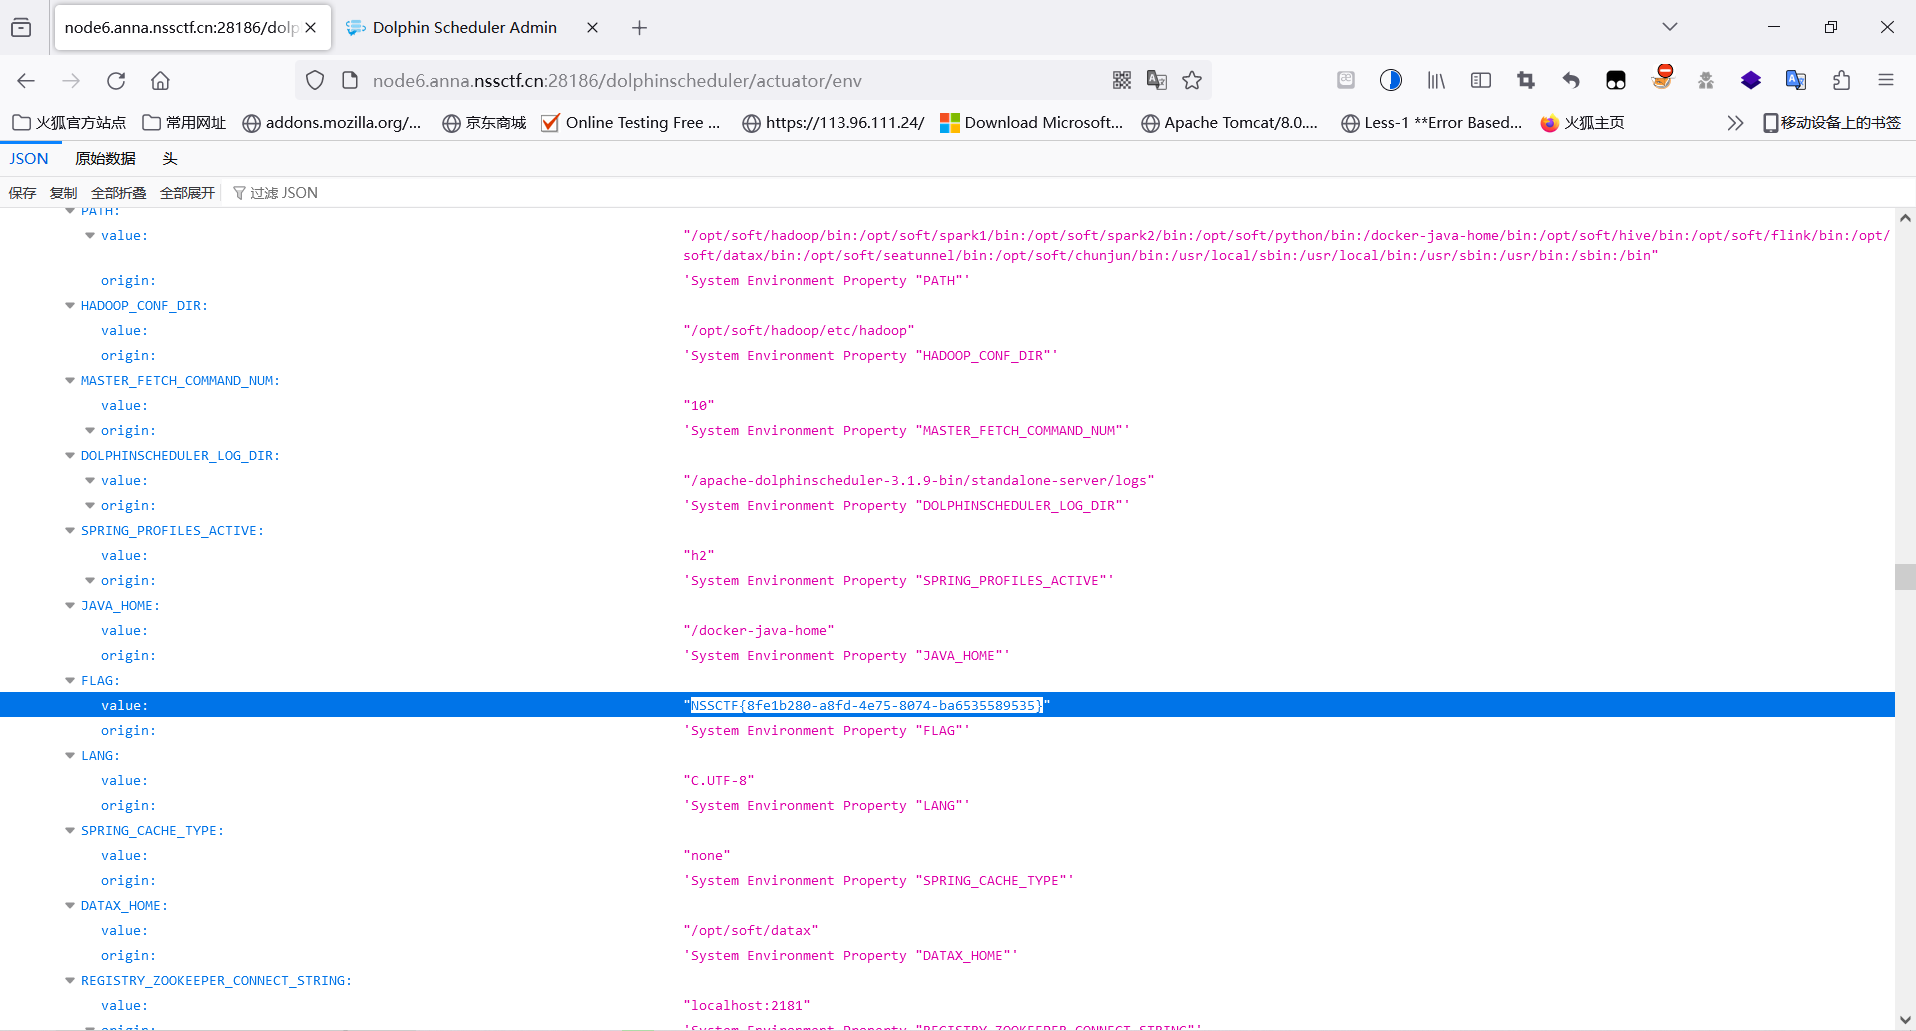
Task: Select the highlighted NSSCTF flag value
Action: [x=866, y=706]
